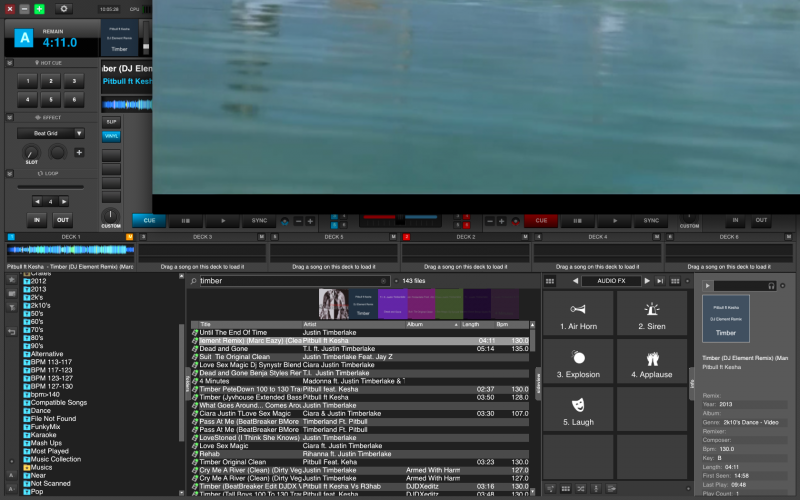The image size is (800, 500).
Task: Trigger the Explosion sample pad
Action: [x=578, y=362]
